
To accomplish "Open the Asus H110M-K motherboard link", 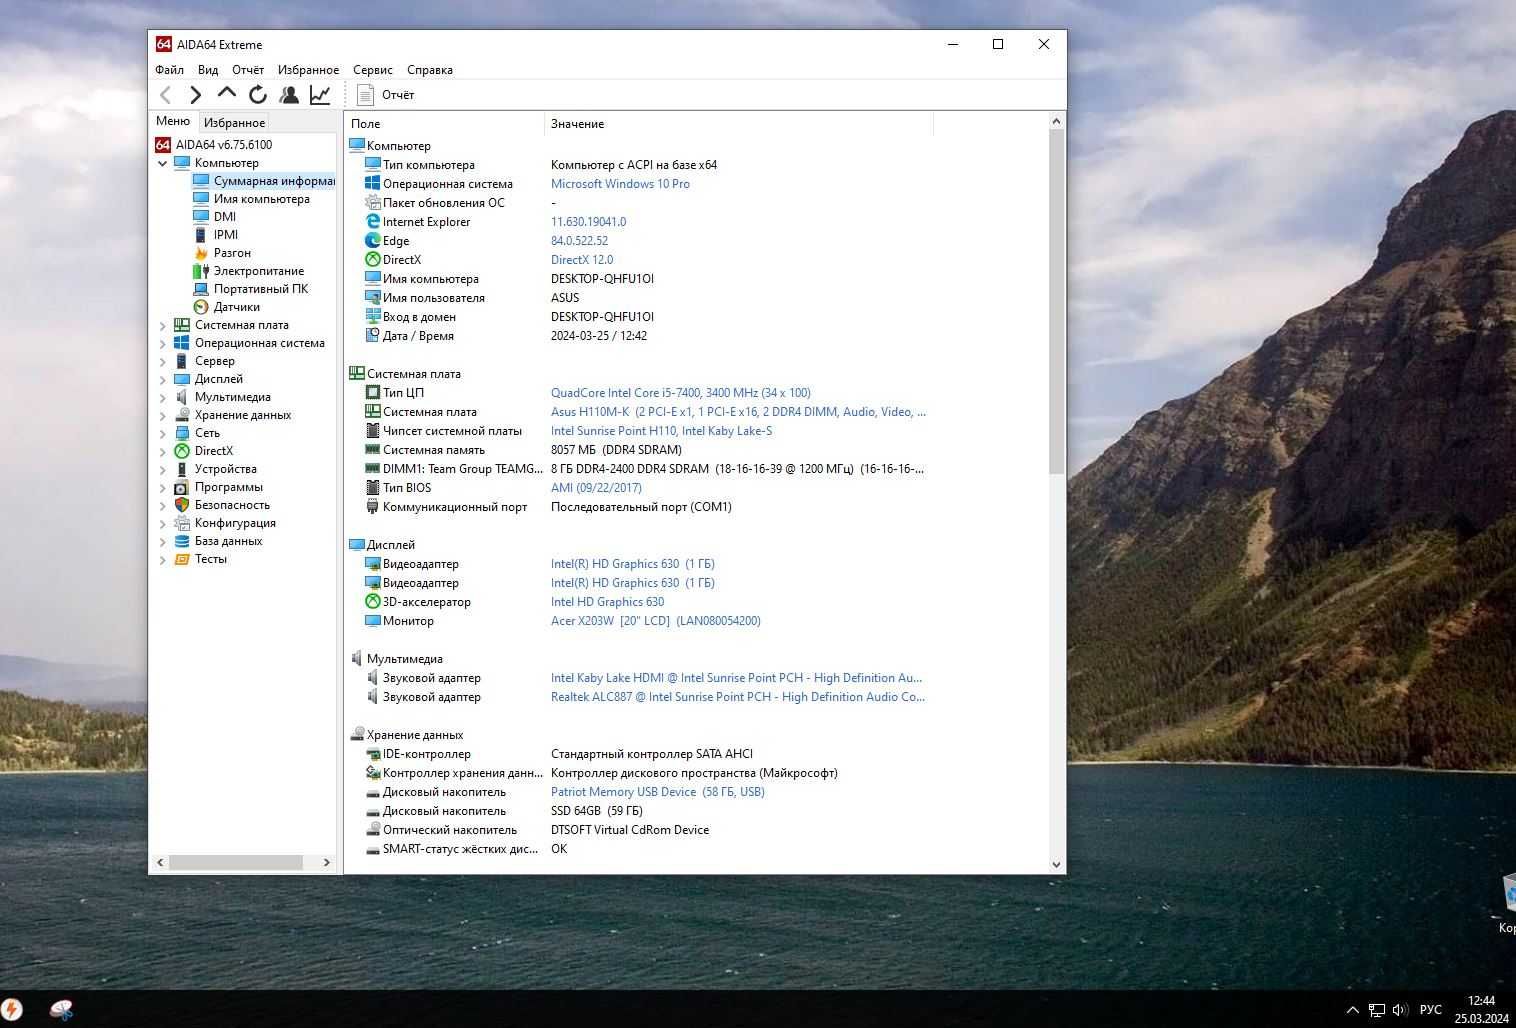I will 738,412.
